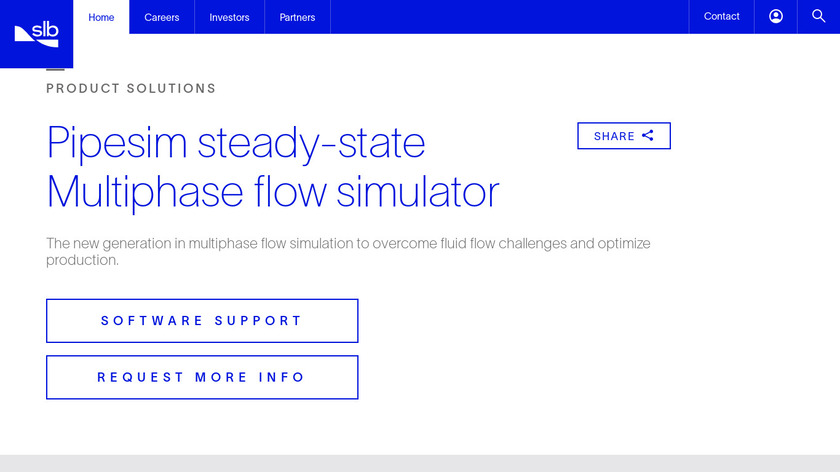Click the SLB logo

click(36, 34)
